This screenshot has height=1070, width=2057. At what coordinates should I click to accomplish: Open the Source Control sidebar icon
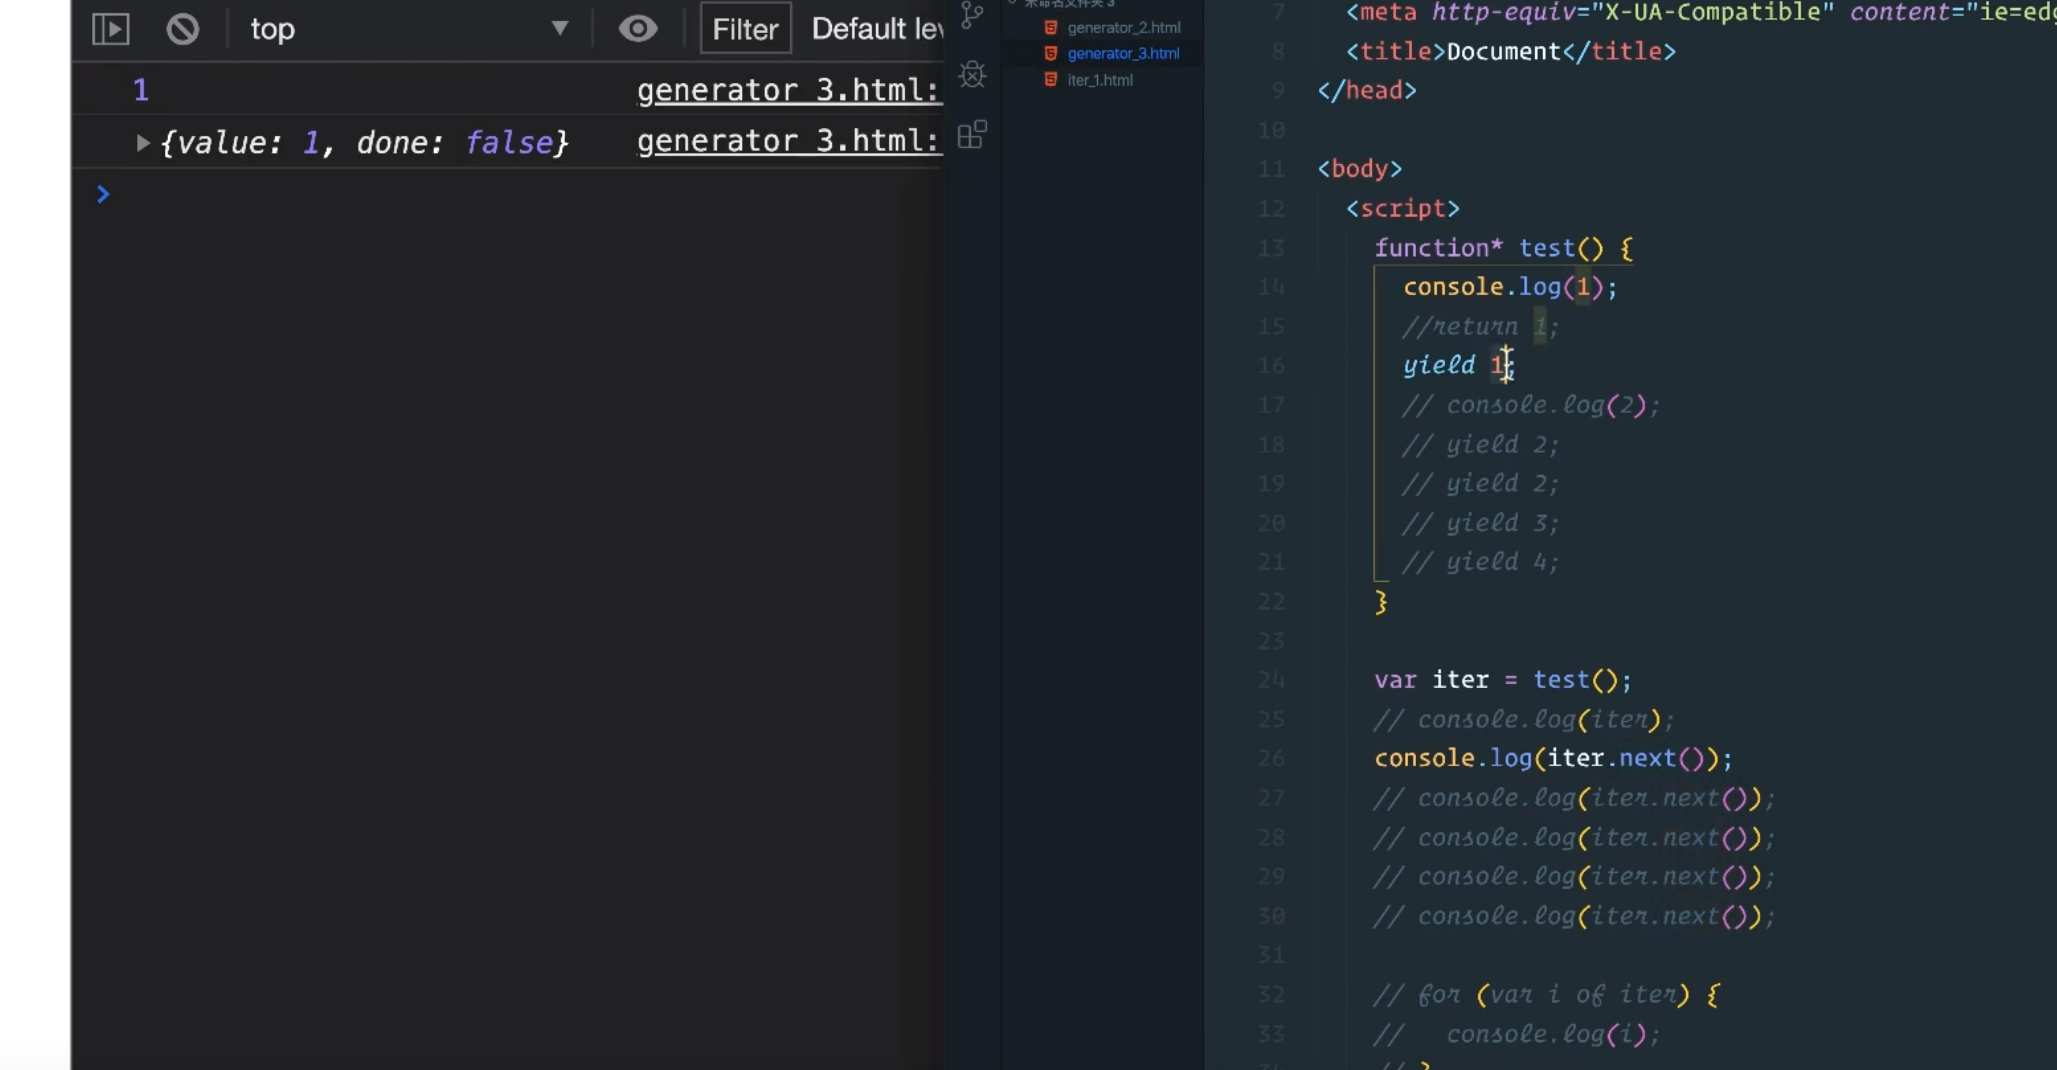pos(972,15)
